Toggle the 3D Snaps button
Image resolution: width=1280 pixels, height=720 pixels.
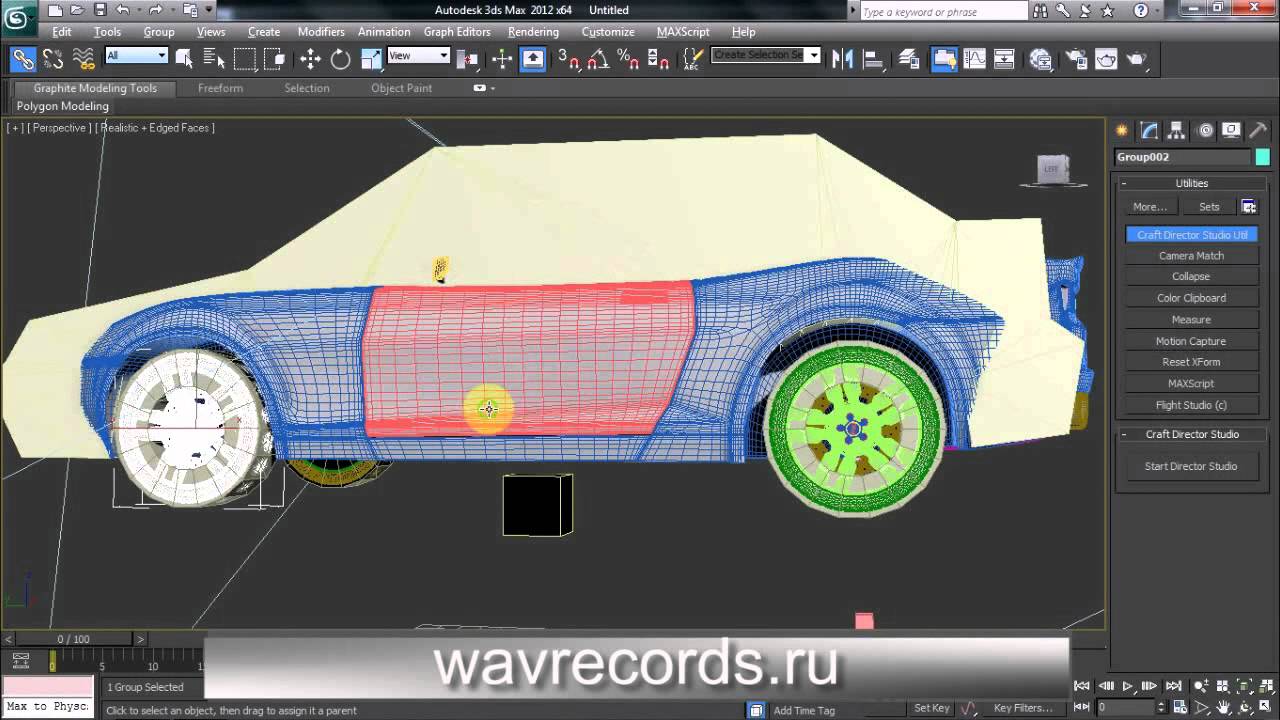click(568, 59)
